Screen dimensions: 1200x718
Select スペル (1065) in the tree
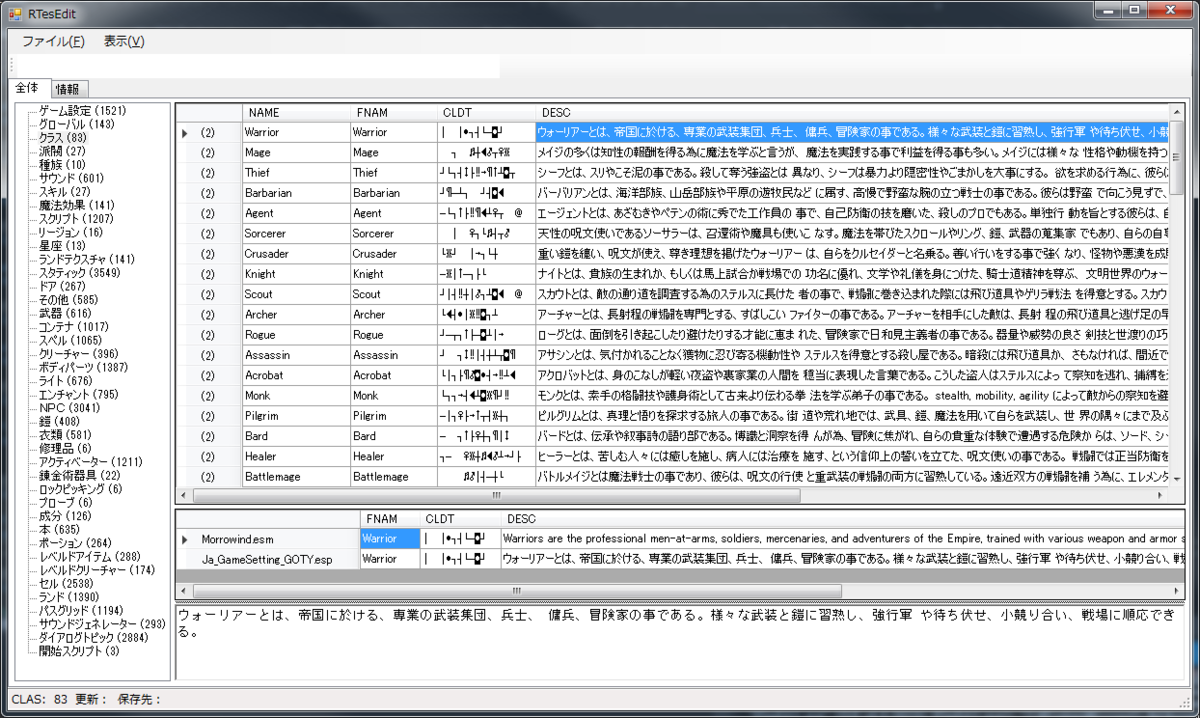[x=71, y=340]
